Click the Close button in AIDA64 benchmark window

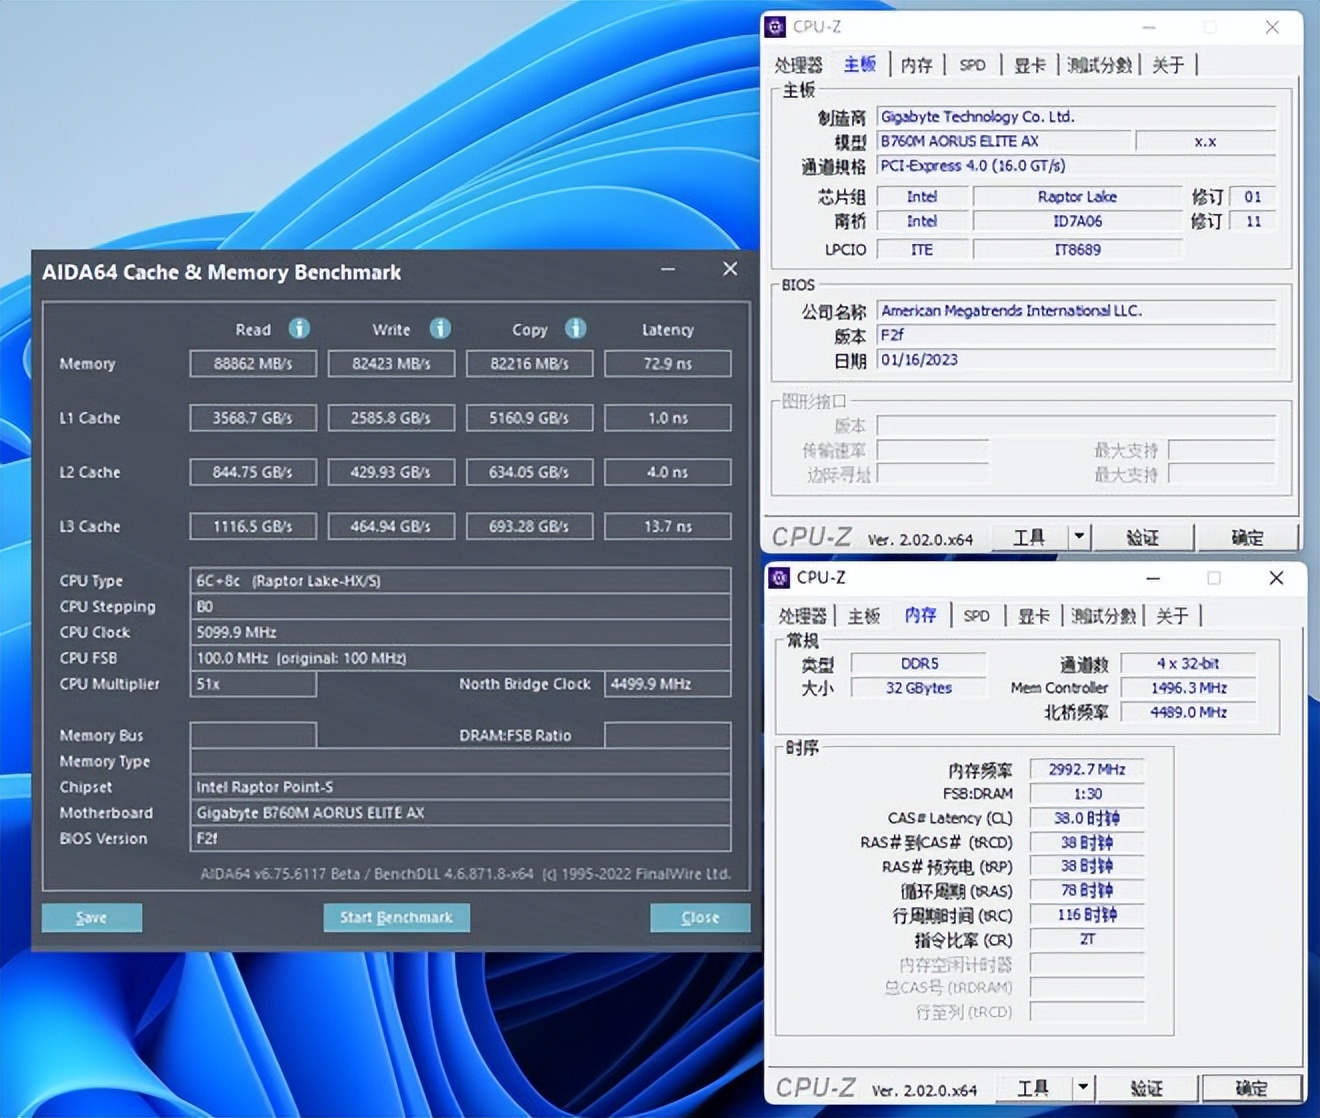tap(699, 916)
